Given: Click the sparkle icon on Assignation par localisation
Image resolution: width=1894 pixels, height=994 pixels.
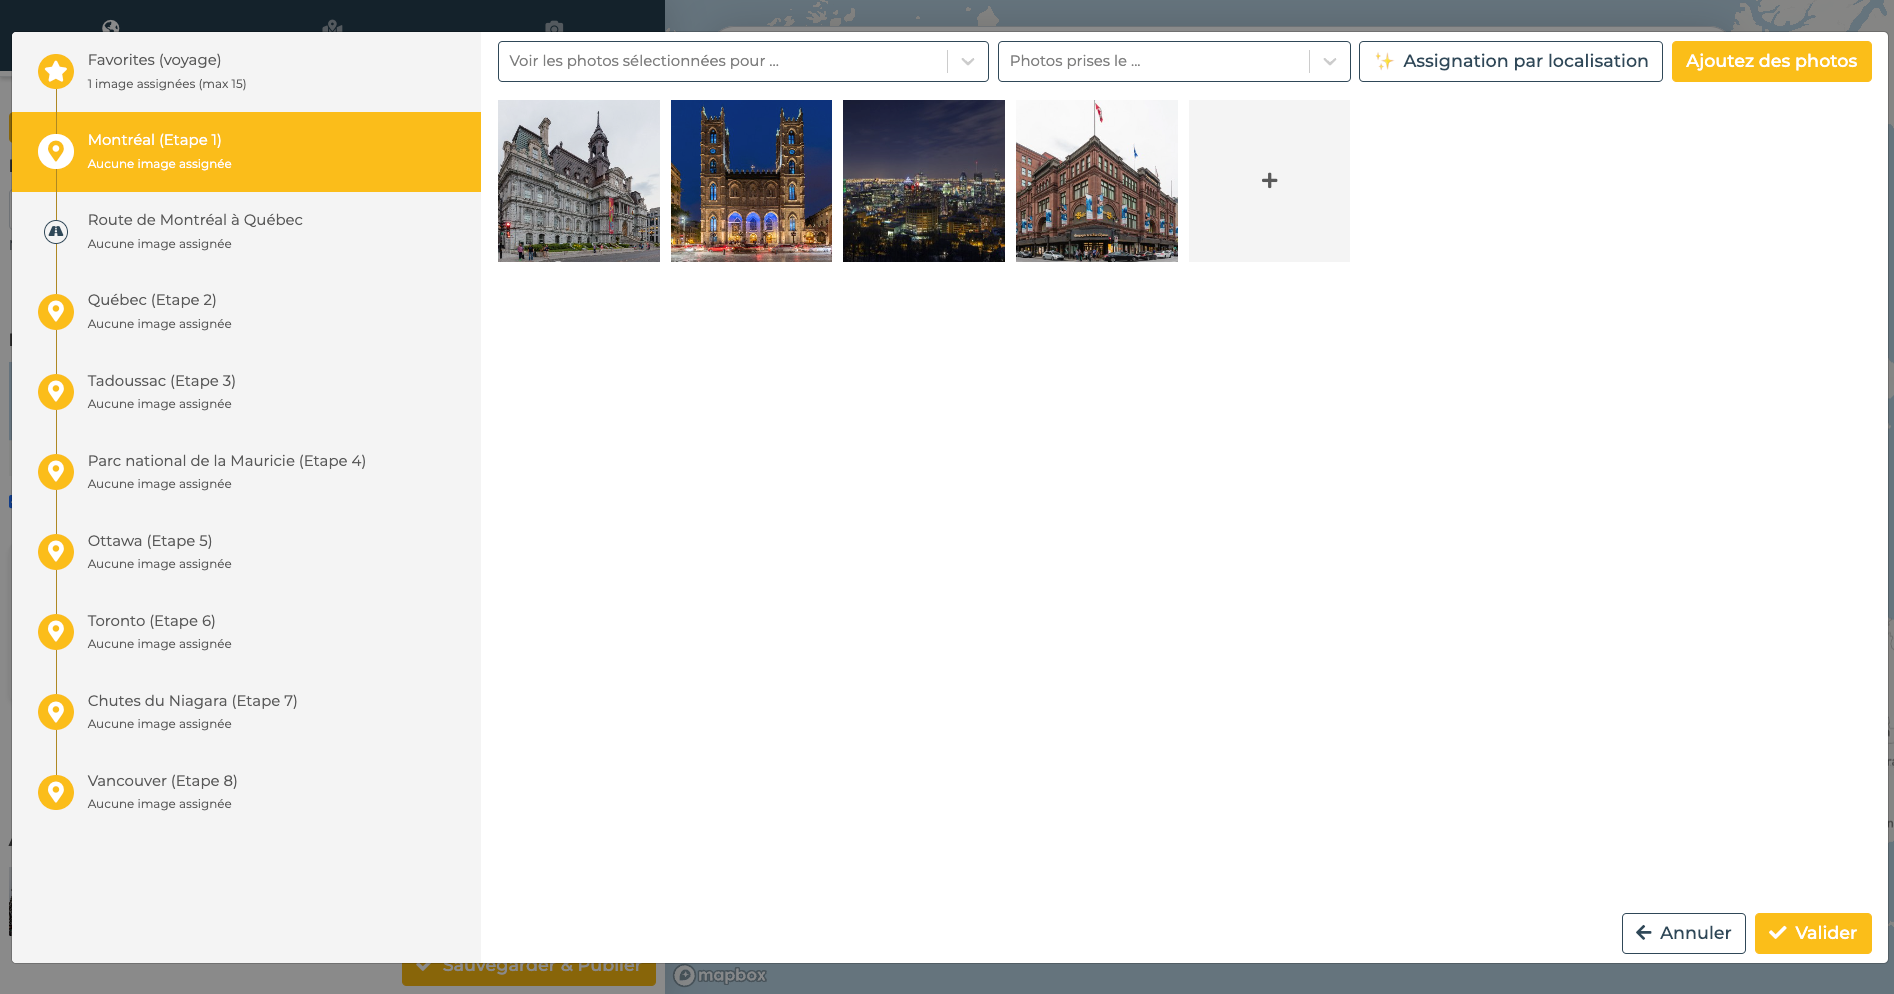Looking at the screenshot, I should tap(1385, 61).
